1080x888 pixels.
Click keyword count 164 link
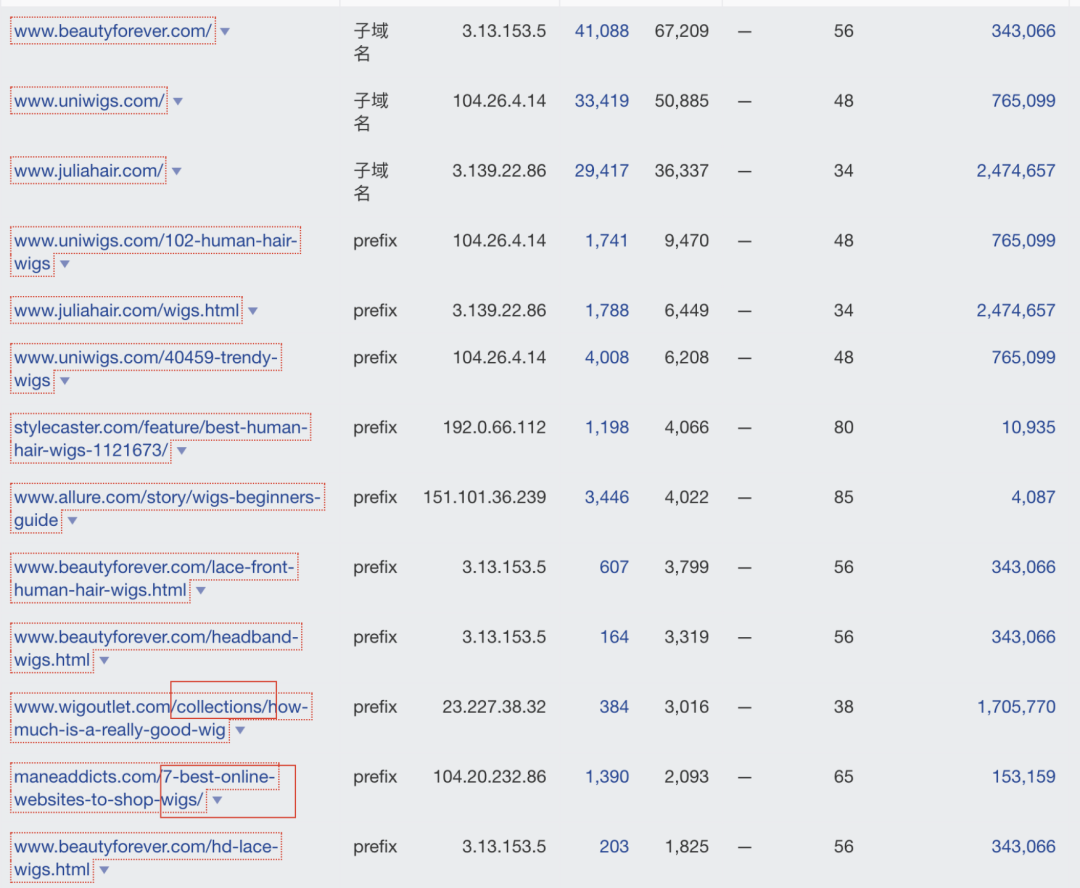tap(614, 637)
